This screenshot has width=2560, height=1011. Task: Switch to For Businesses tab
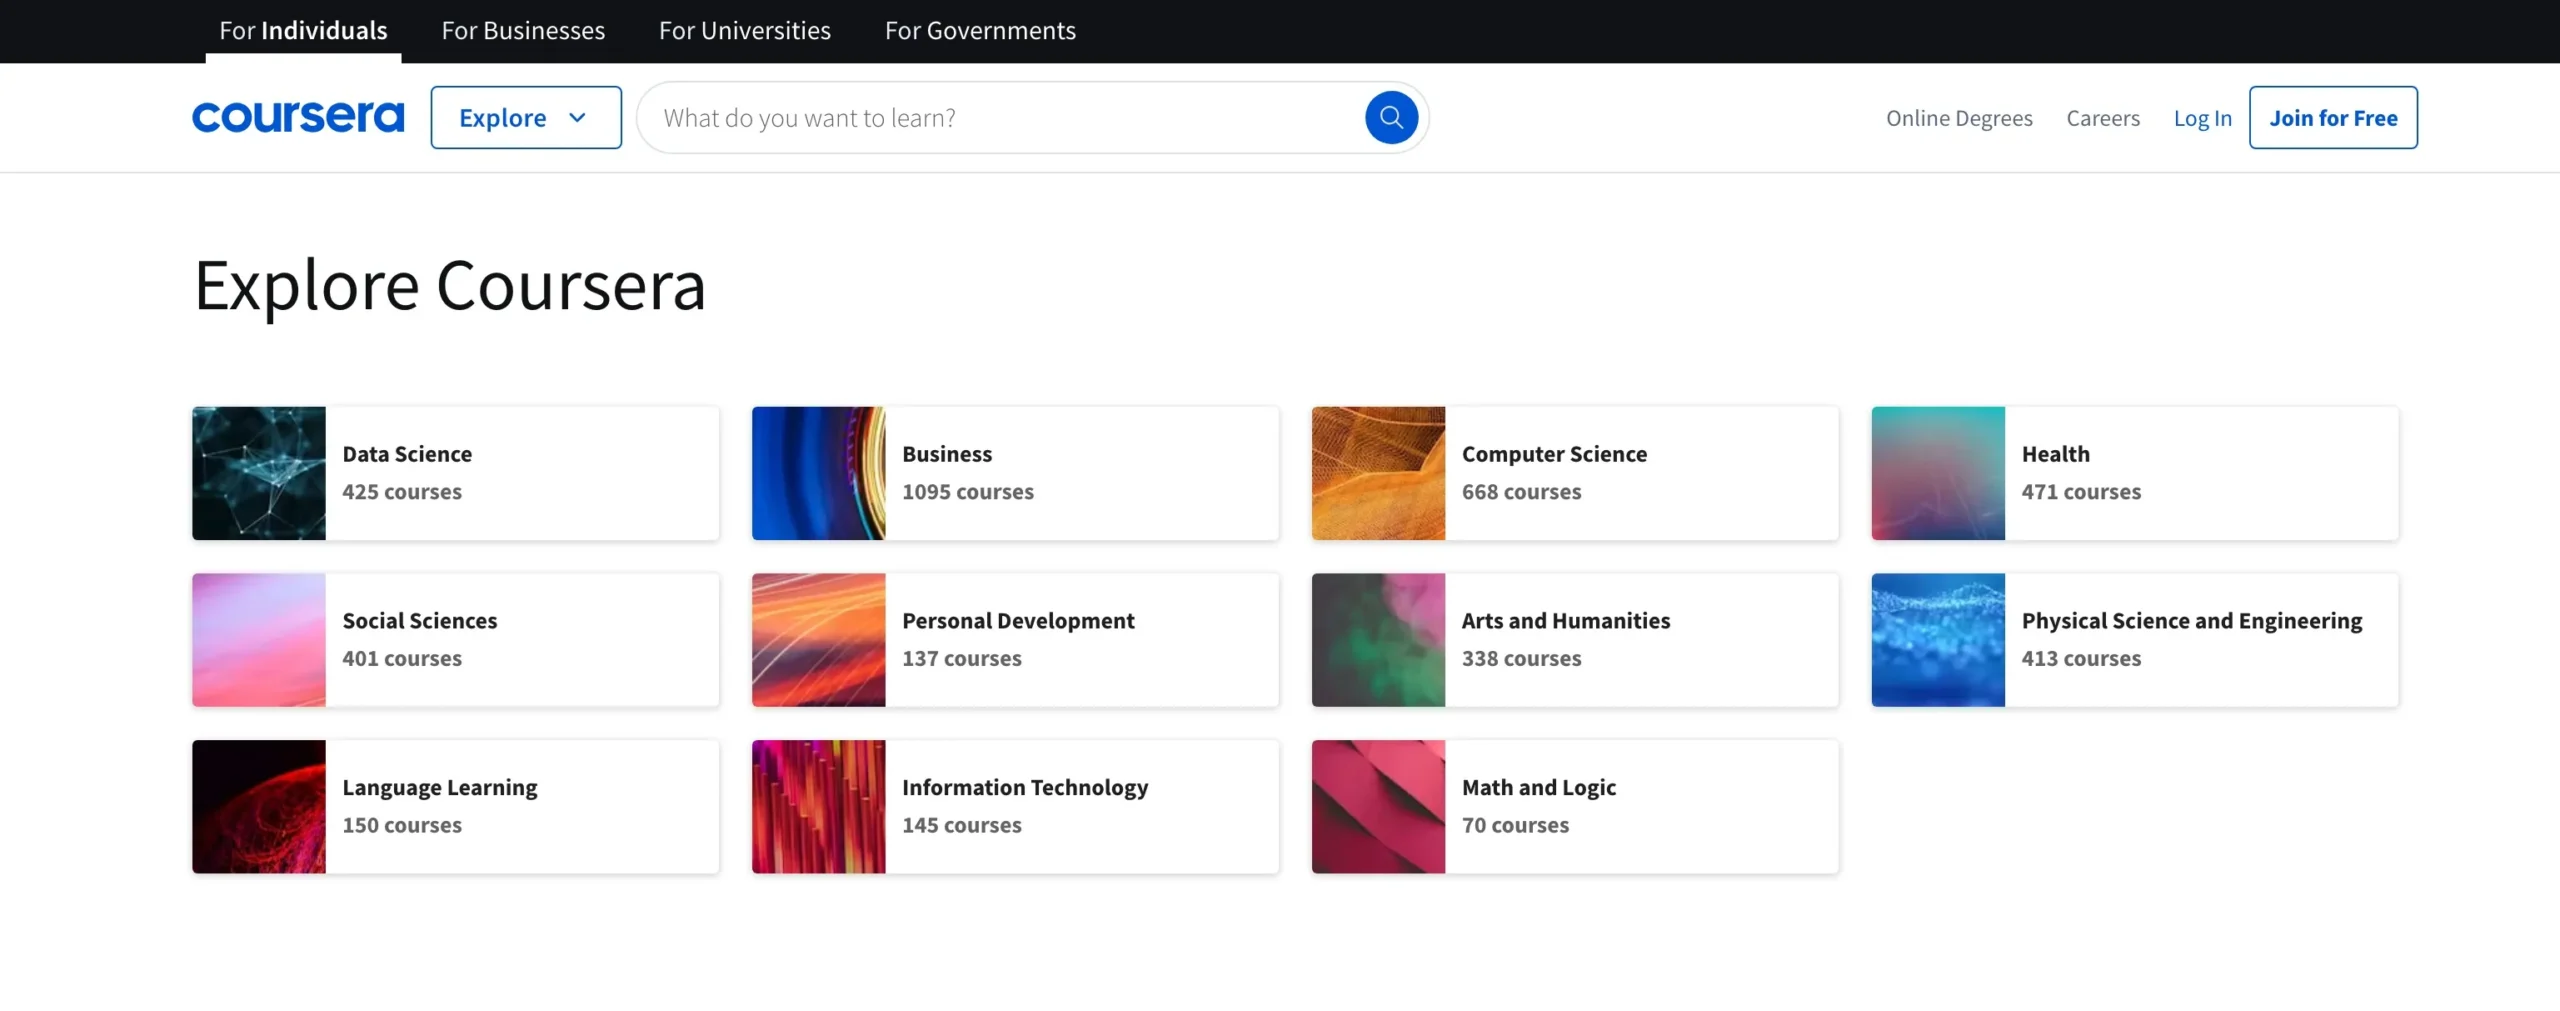click(x=523, y=31)
